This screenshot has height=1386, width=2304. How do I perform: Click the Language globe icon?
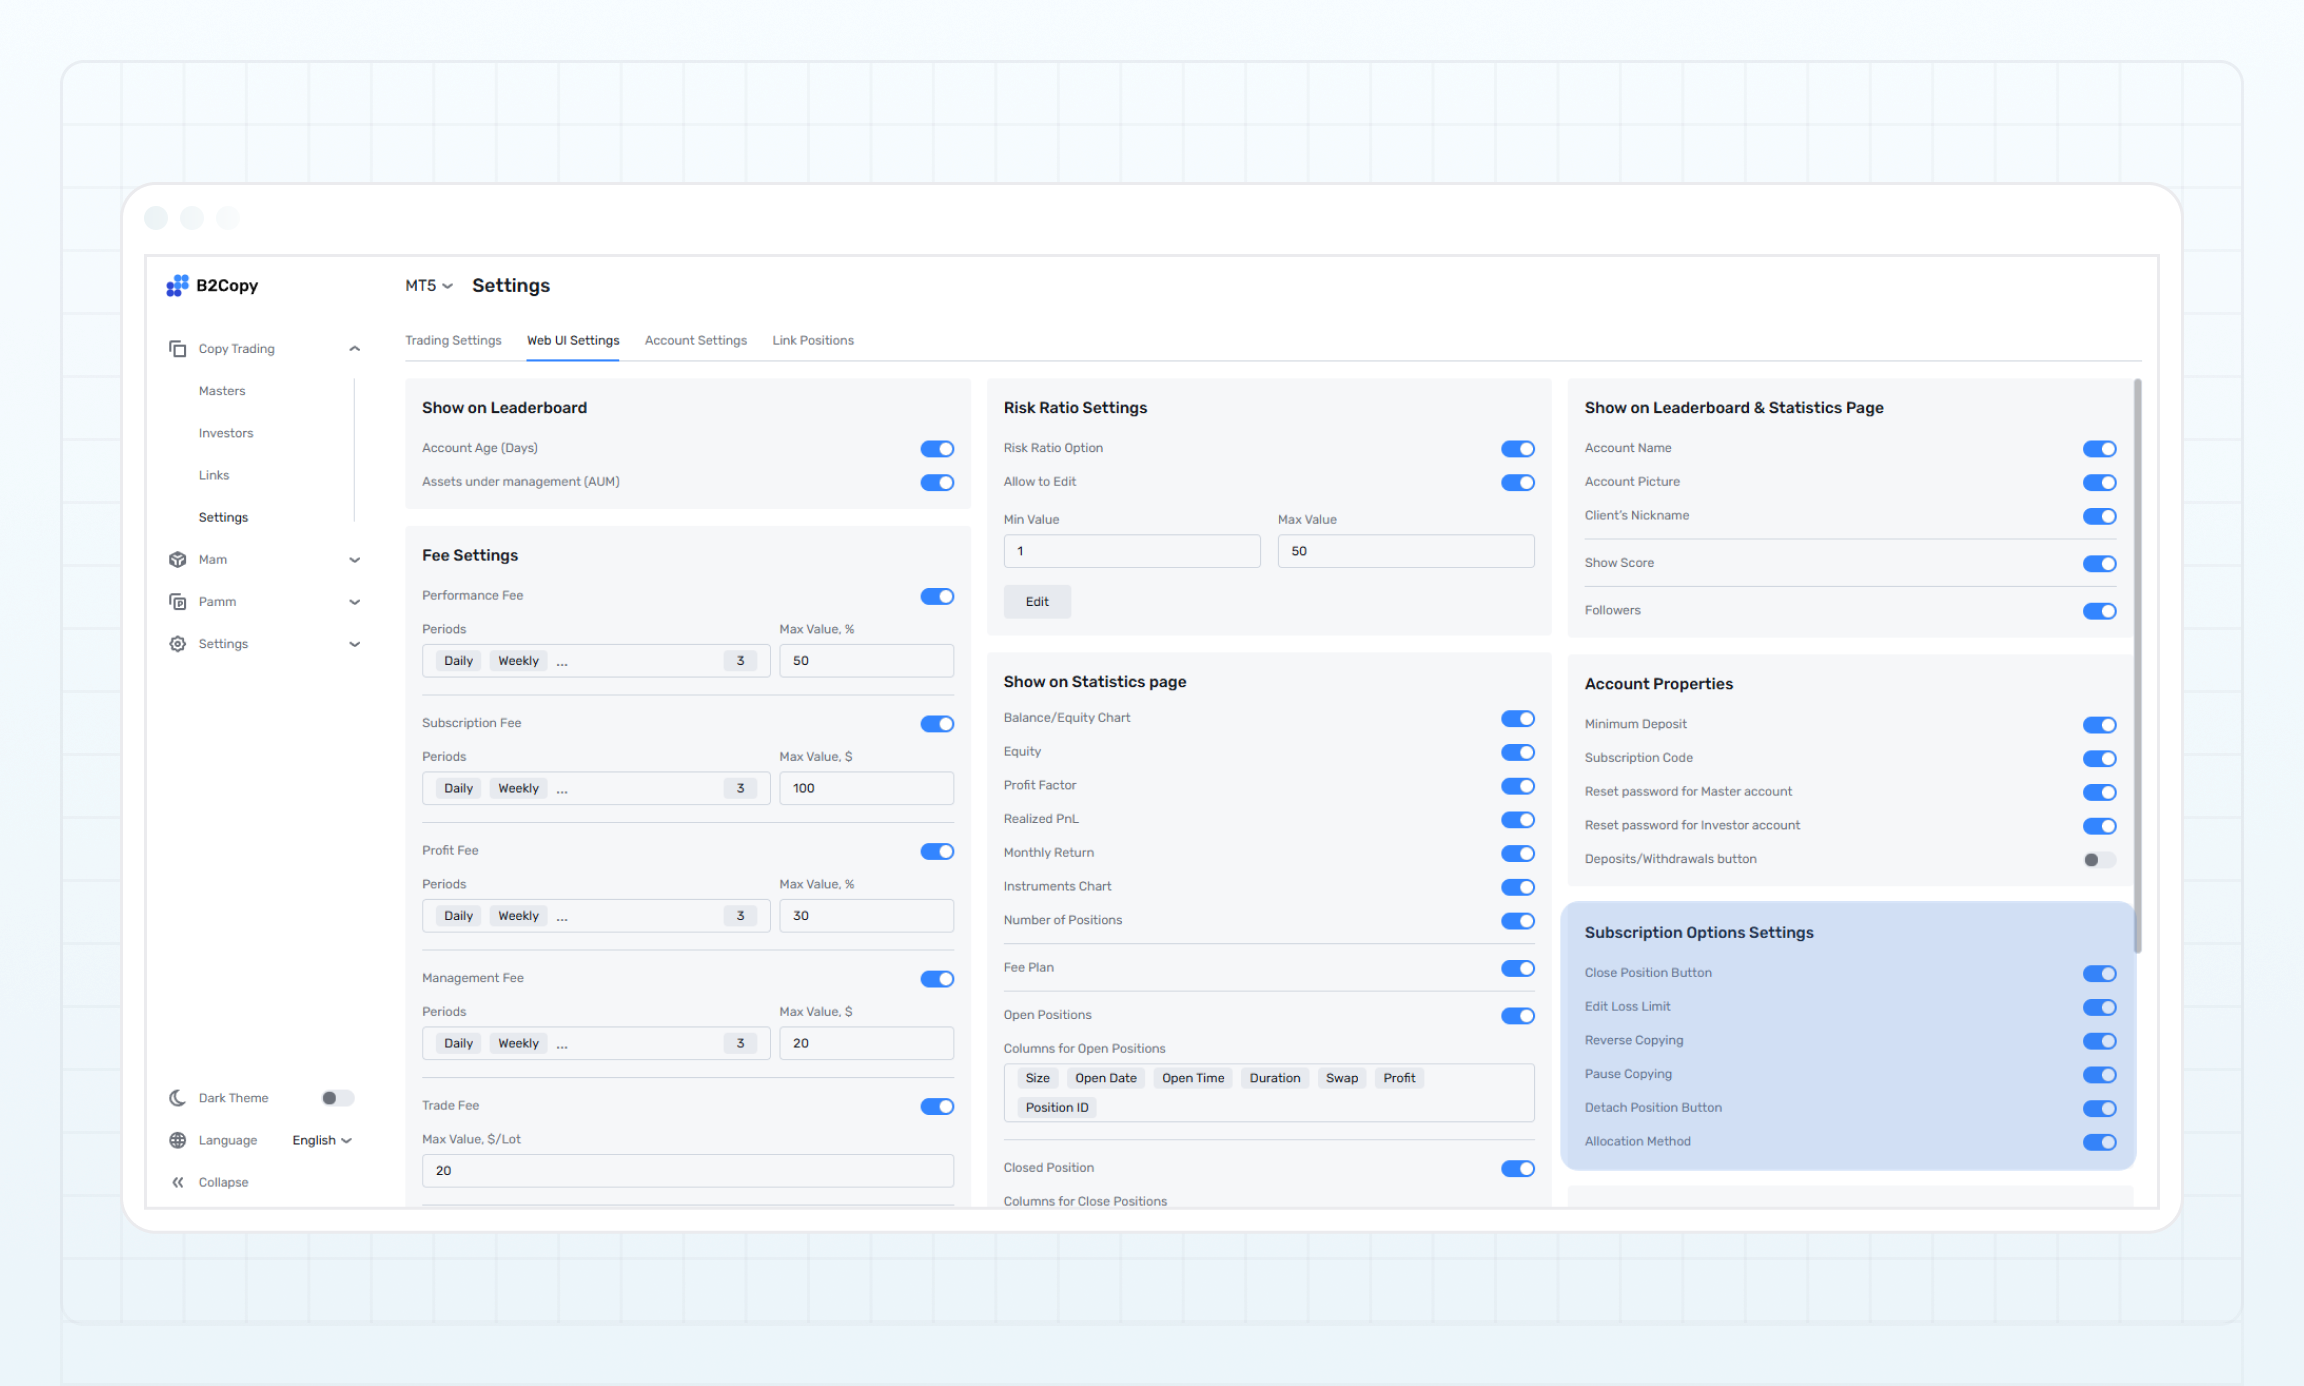(178, 1140)
